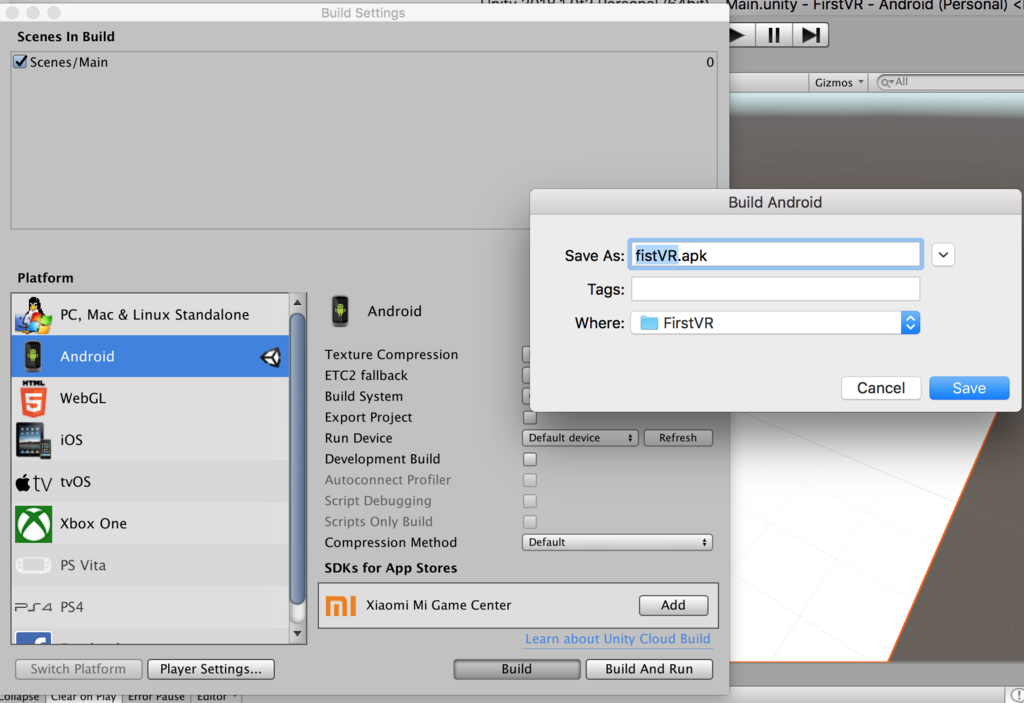Toggle Scripts Only Build checkbox

tap(530, 521)
